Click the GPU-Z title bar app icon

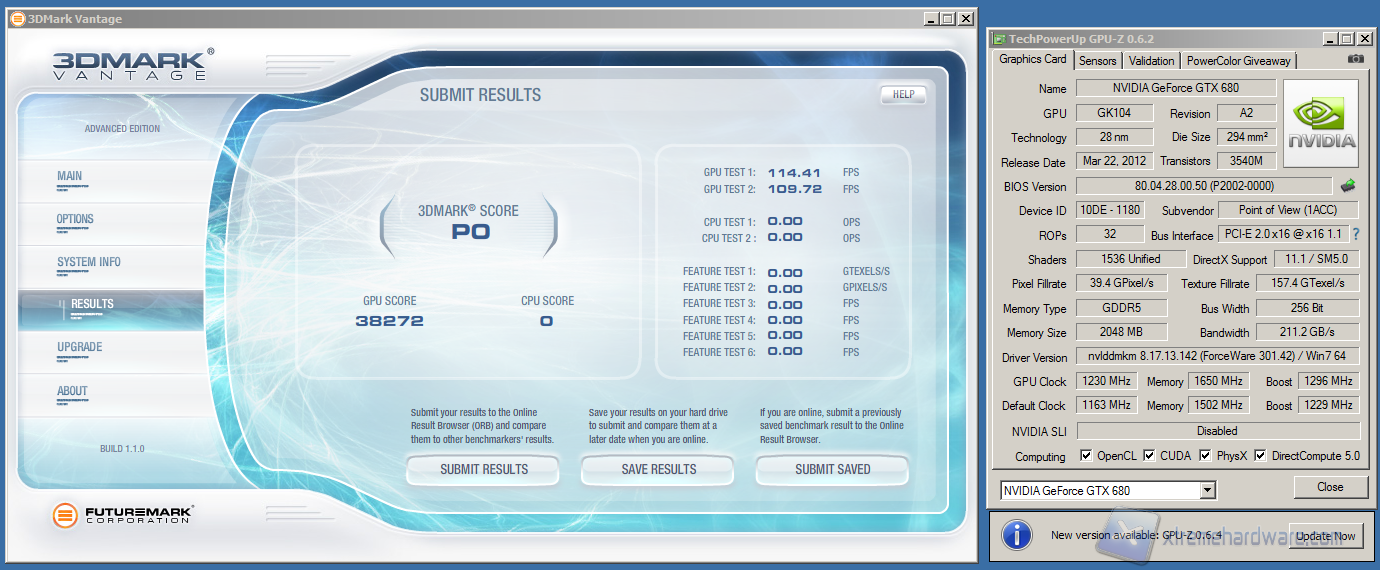[998, 39]
